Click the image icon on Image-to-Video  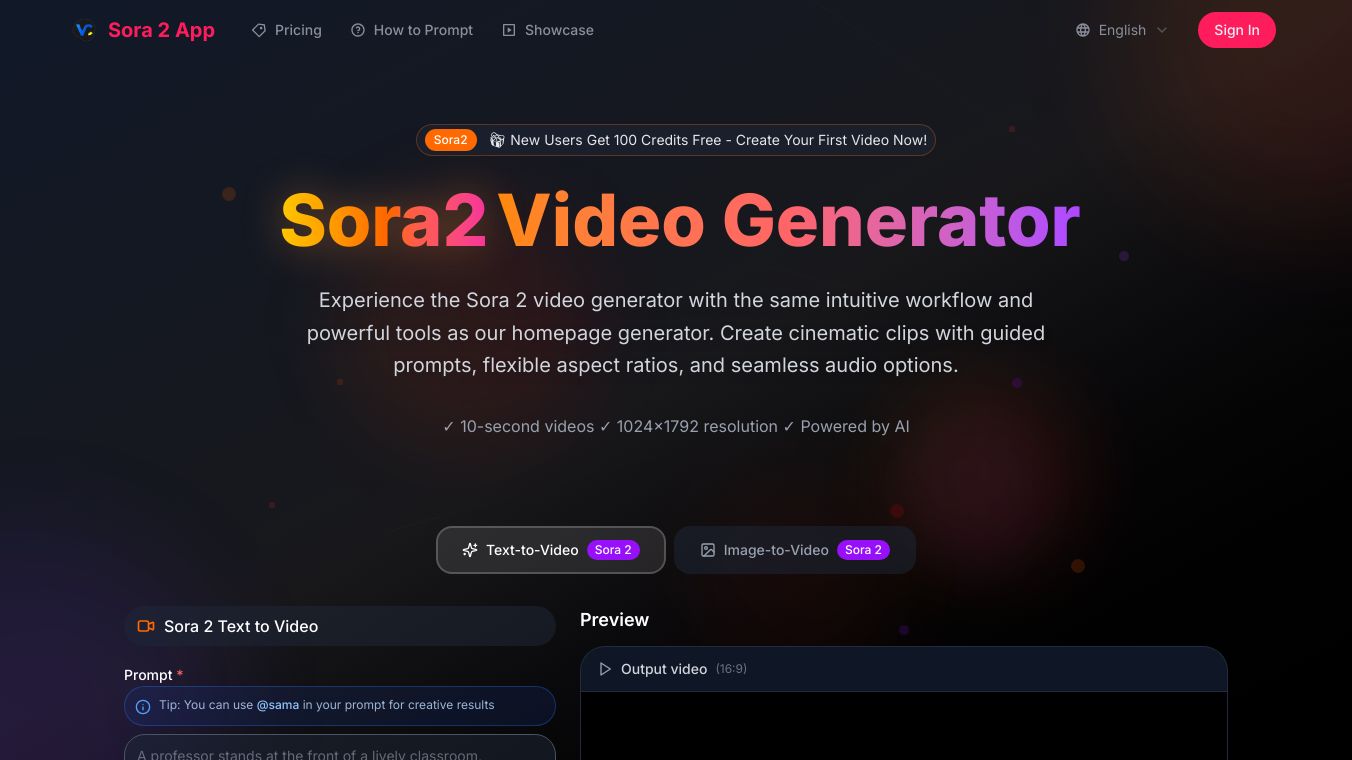(x=708, y=550)
